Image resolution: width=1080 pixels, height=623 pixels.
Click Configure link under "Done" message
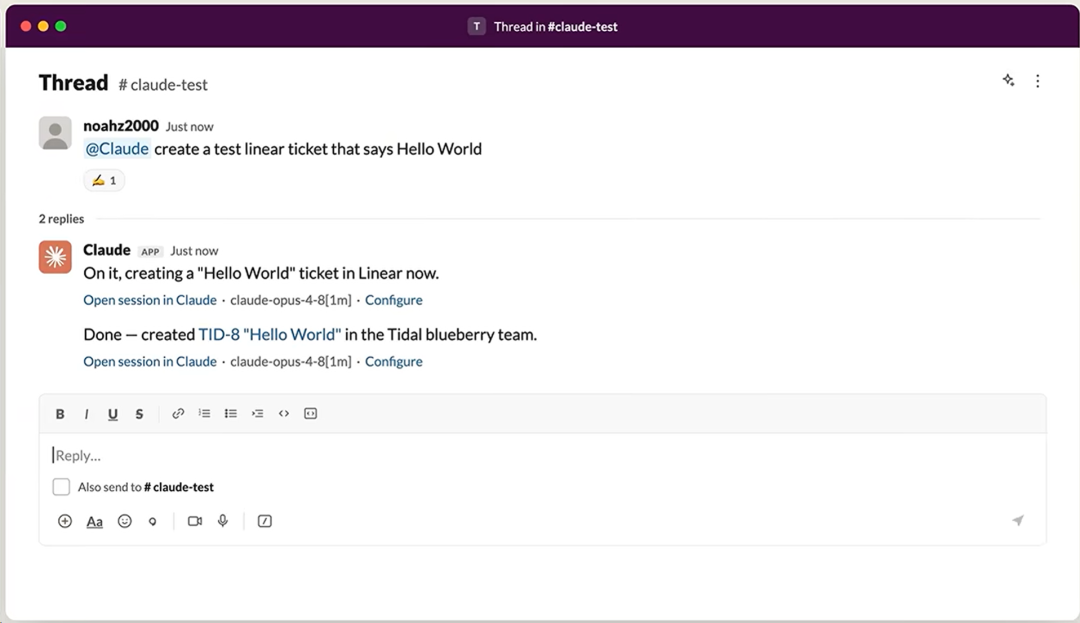click(x=394, y=361)
